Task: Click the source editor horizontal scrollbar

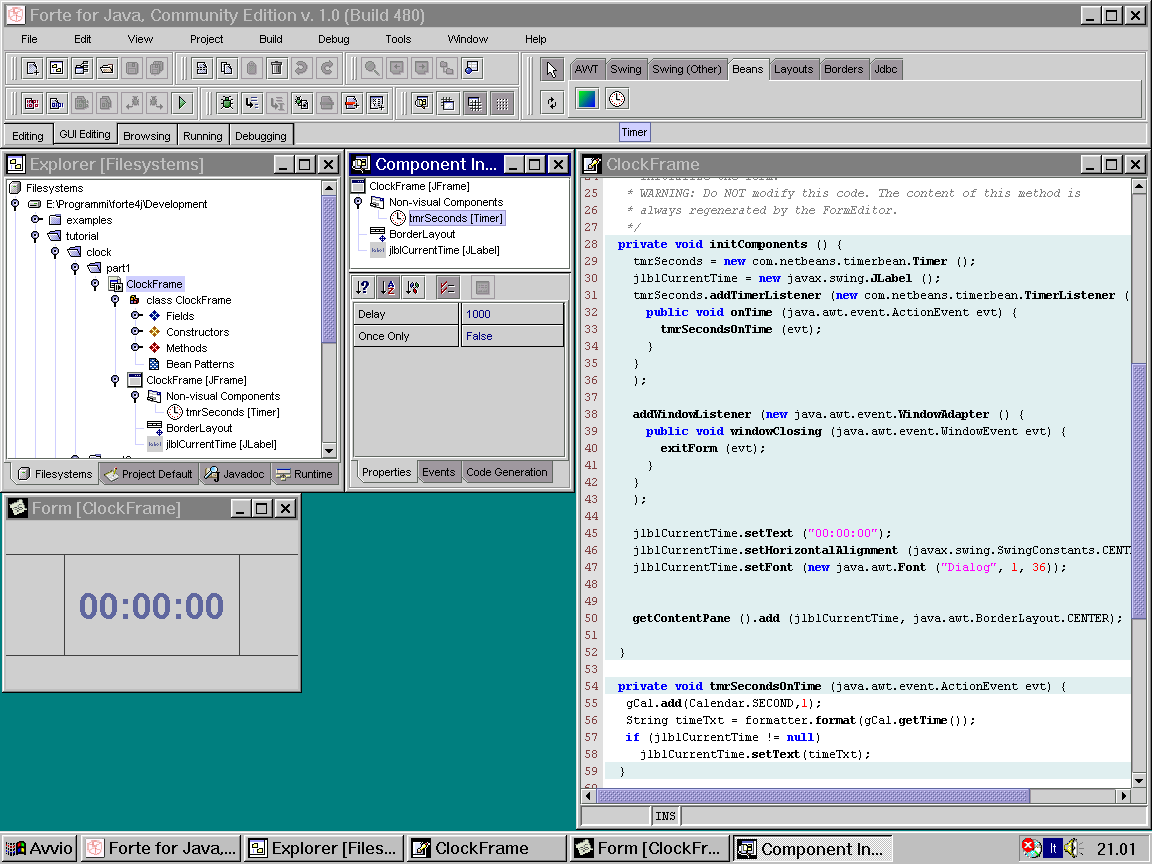Action: coord(812,796)
